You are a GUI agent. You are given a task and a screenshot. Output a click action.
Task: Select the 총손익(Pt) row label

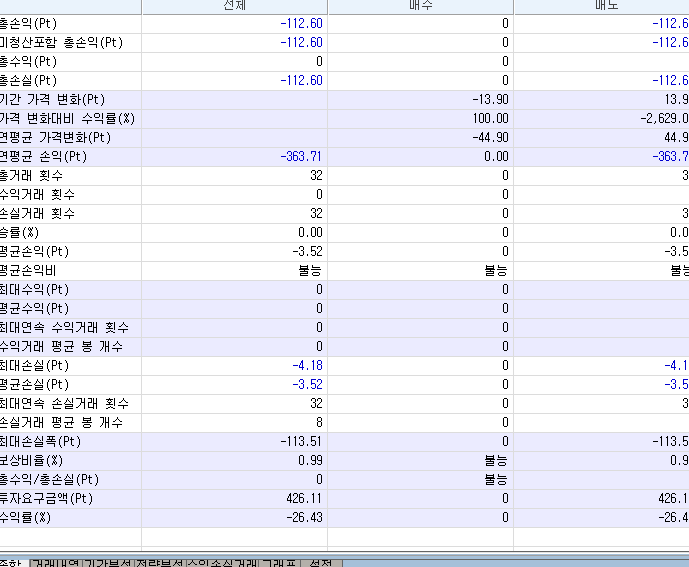tap(28, 23)
